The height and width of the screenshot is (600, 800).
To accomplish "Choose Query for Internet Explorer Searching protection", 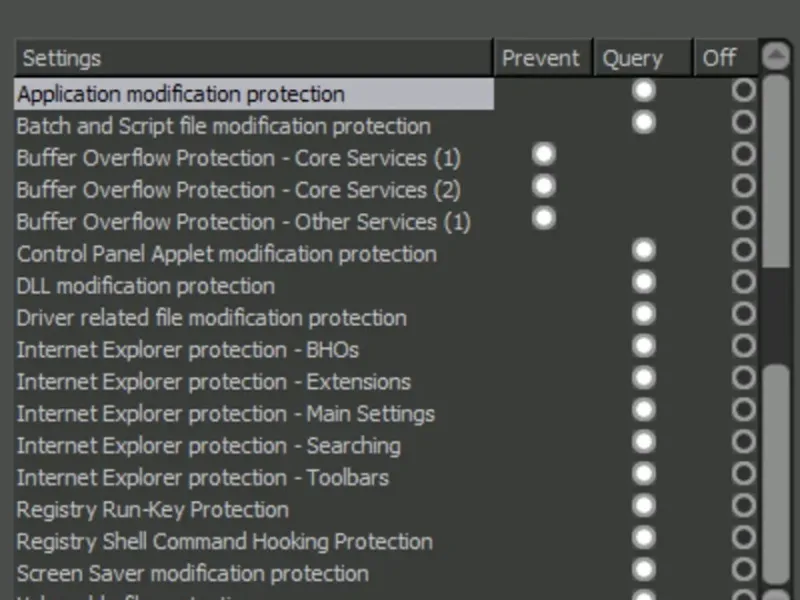I will click(644, 442).
